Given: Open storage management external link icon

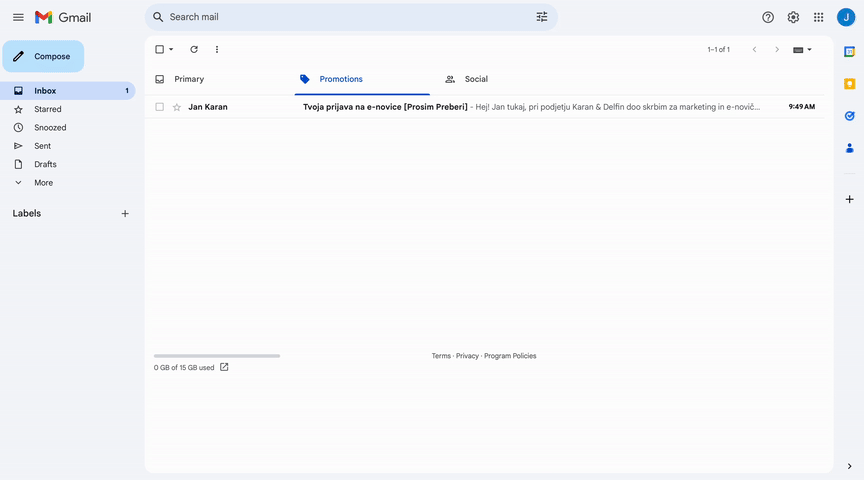Looking at the screenshot, I should [224, 367].
